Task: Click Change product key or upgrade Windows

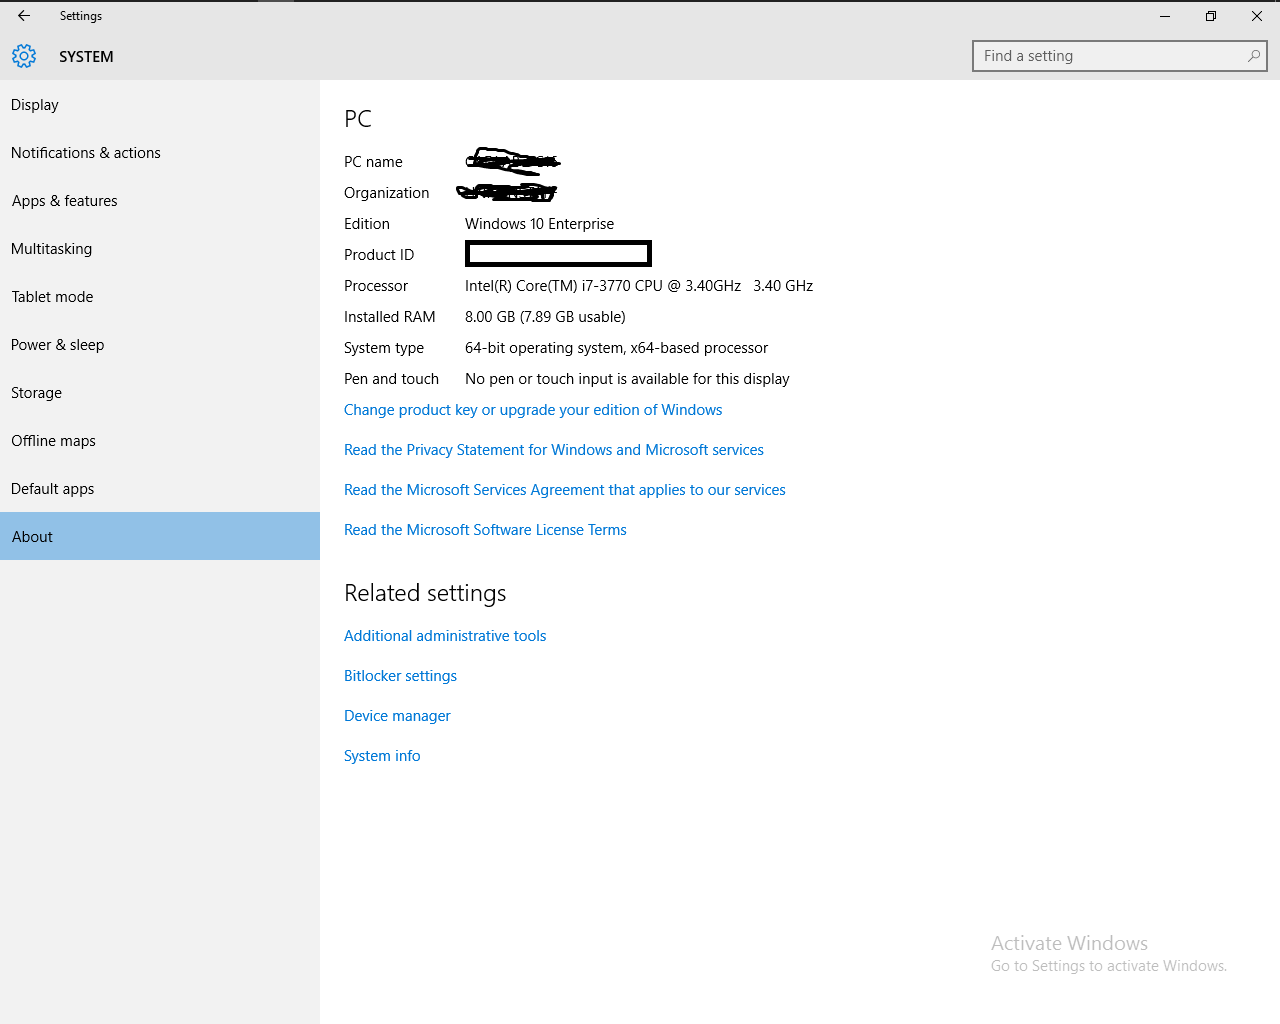Action: point(533,409)
